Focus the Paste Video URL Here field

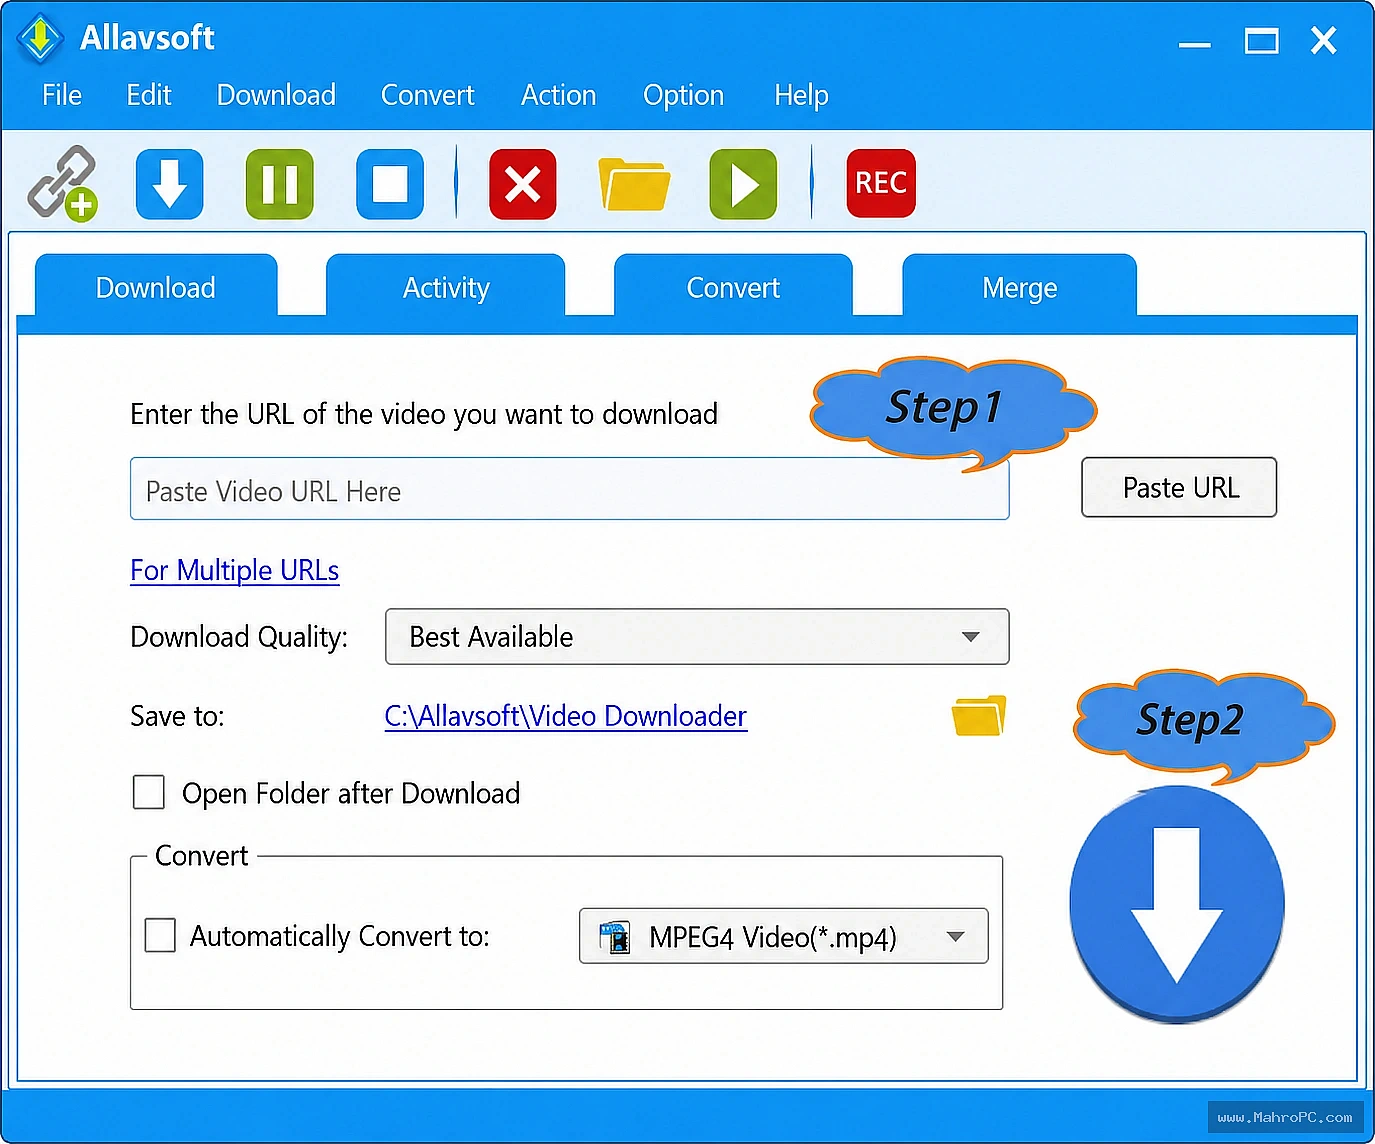[x=570, y=489]
